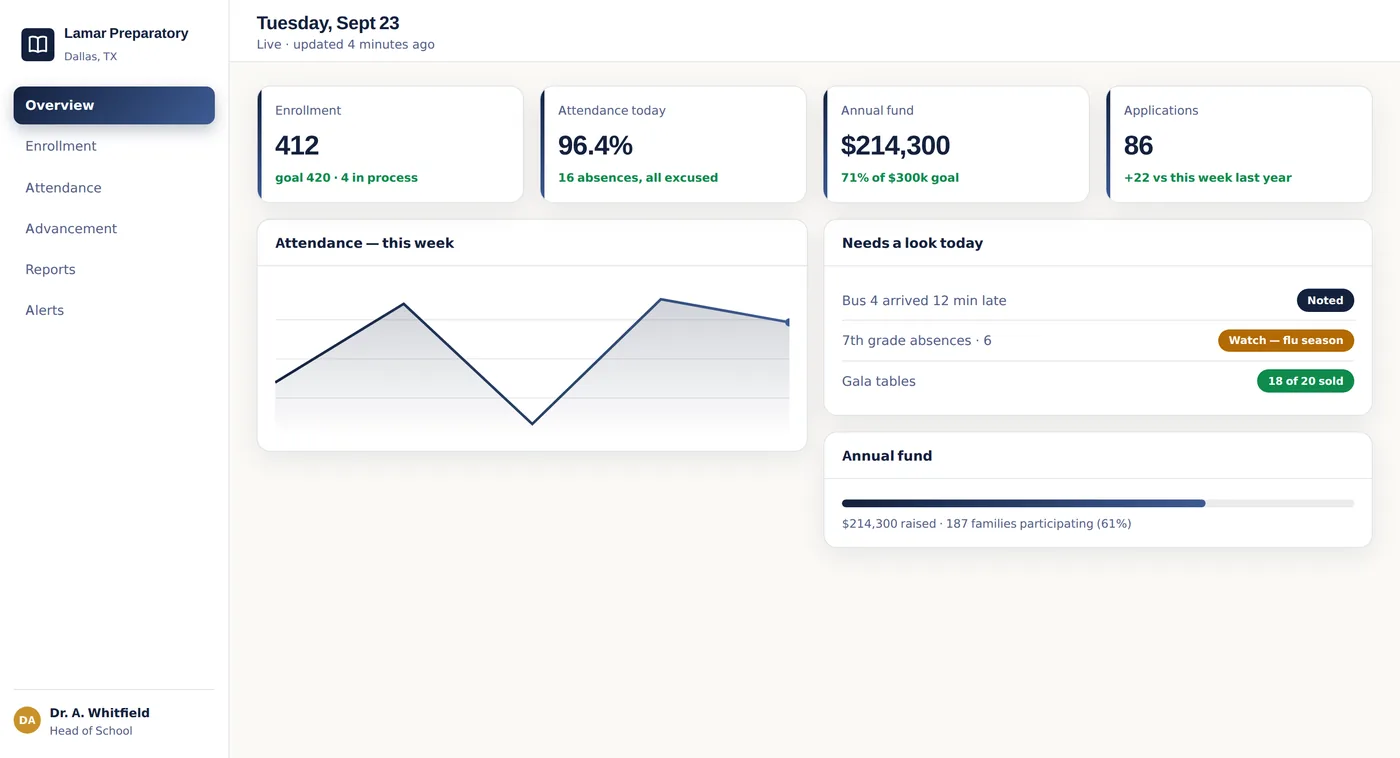The height and width of the screenshot is (758, 1400).
Task: Click the Needs a look today heading
Action: 912,243
